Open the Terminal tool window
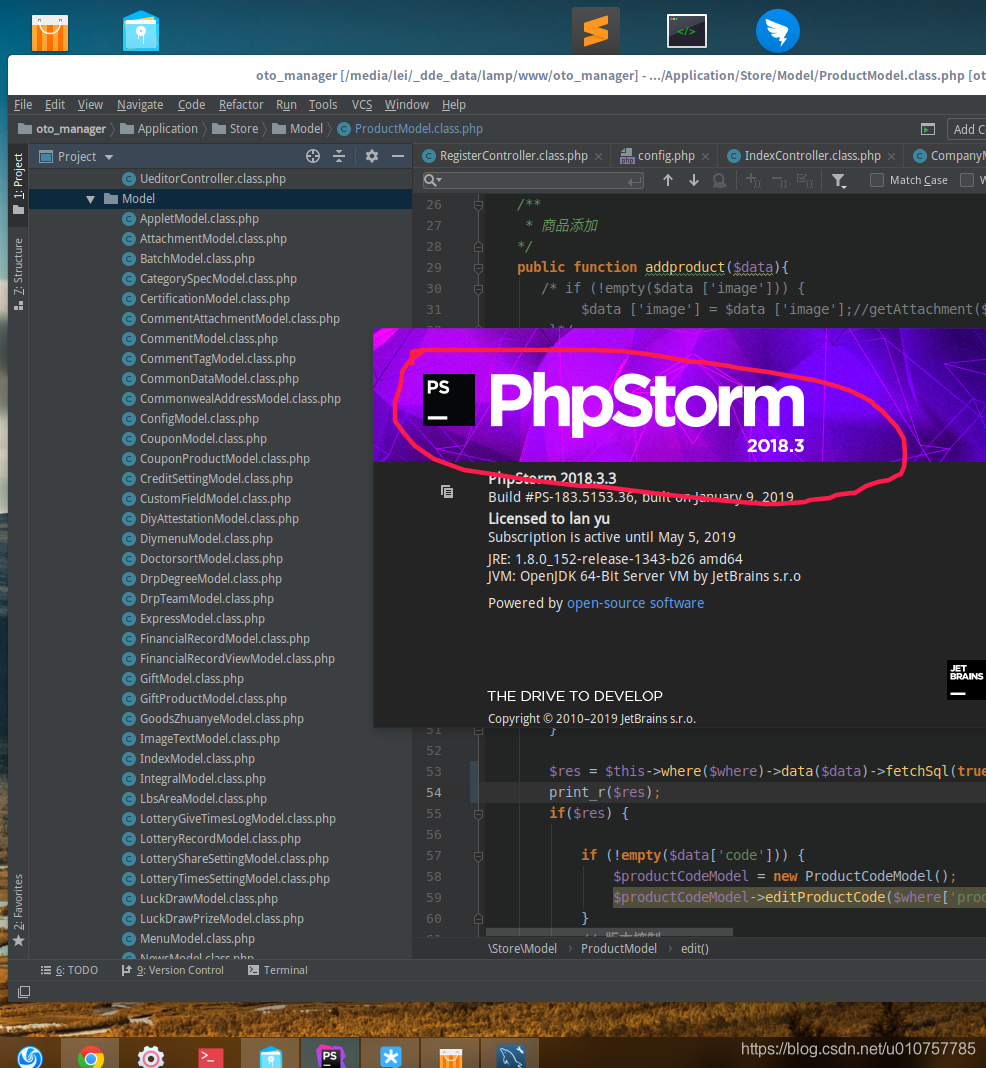The width and height of the screenshot is (986, 1068). pos(278,970)
